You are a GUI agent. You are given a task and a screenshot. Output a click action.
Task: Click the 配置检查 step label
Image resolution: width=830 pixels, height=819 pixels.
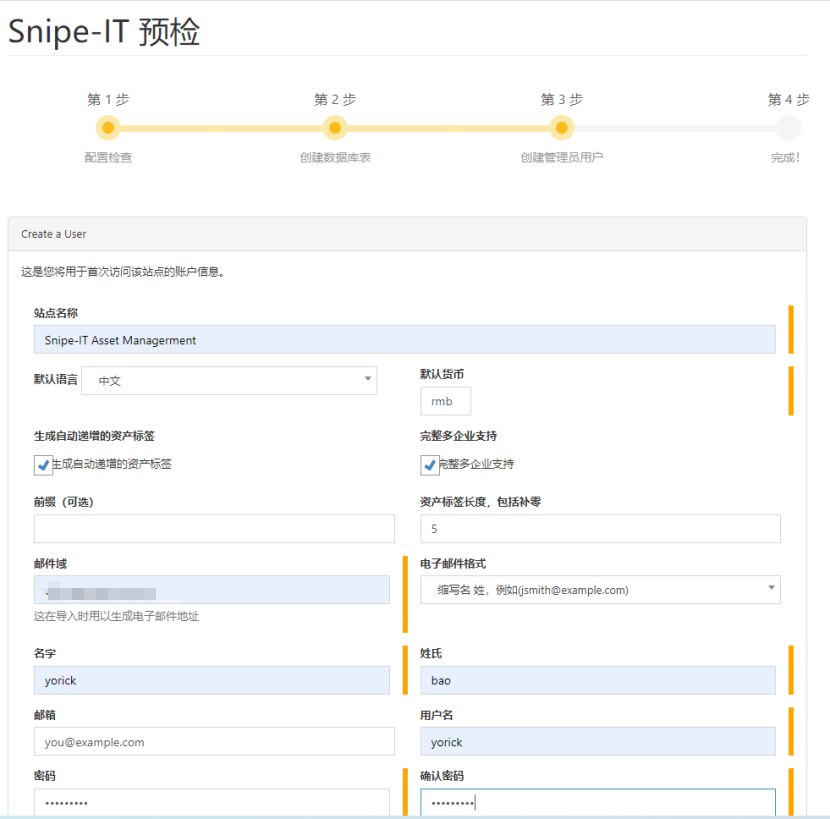click(108, 157)
